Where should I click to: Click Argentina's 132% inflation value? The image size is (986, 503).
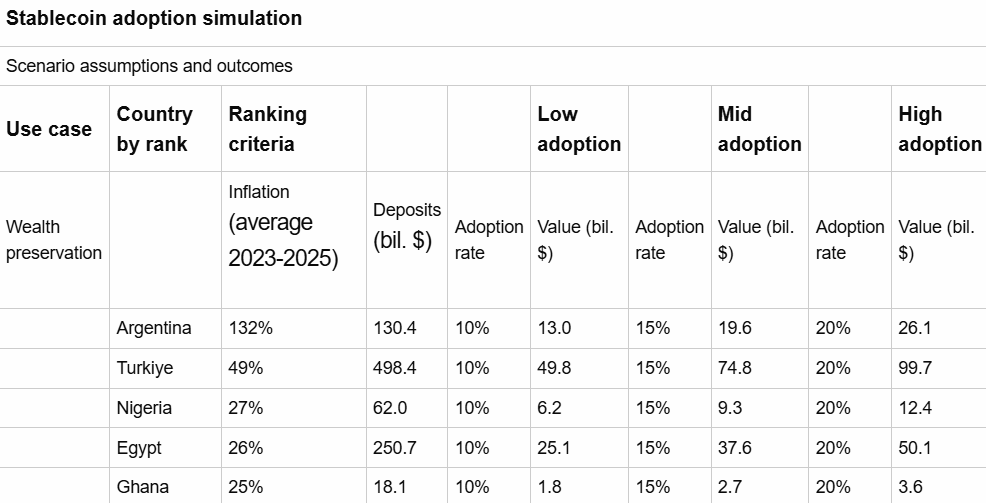246,328
